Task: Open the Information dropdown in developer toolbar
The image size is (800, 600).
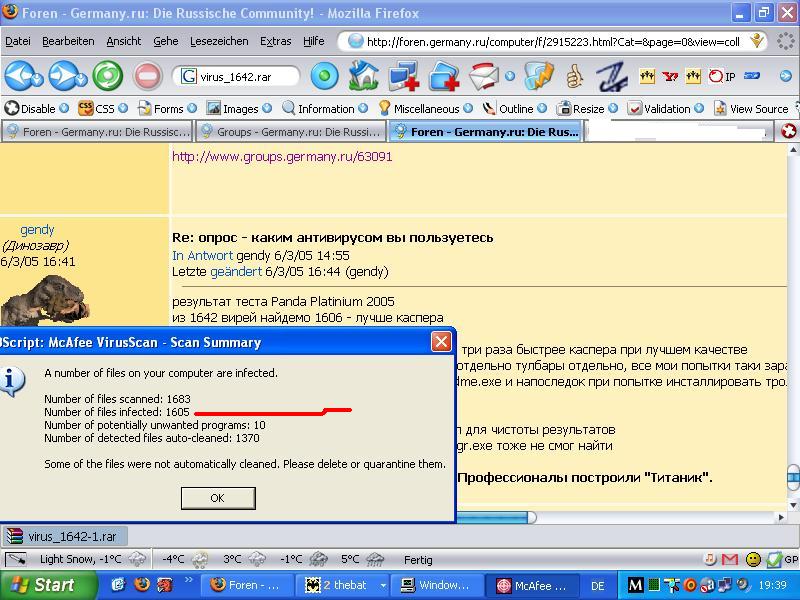Action: (x=363, y=109)
